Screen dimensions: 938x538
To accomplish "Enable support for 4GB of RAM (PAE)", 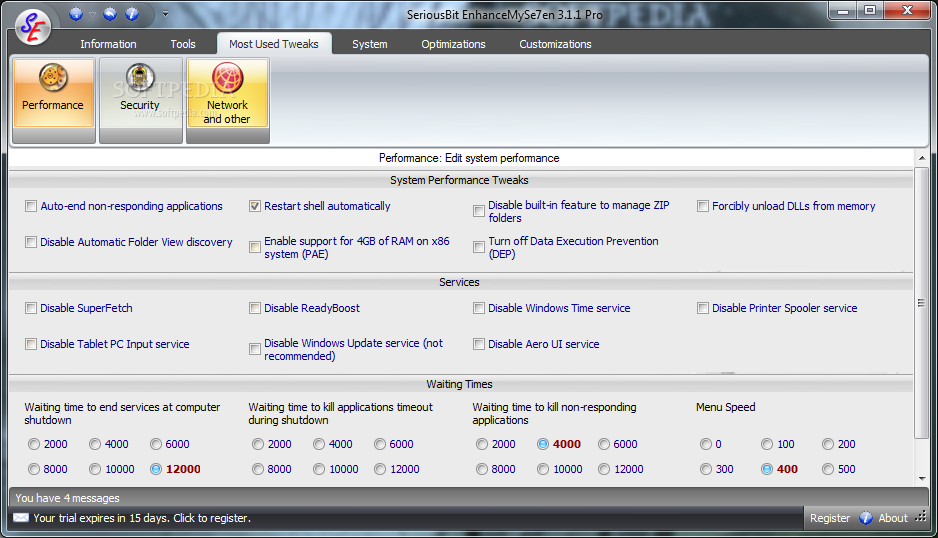I will point(255,247).
